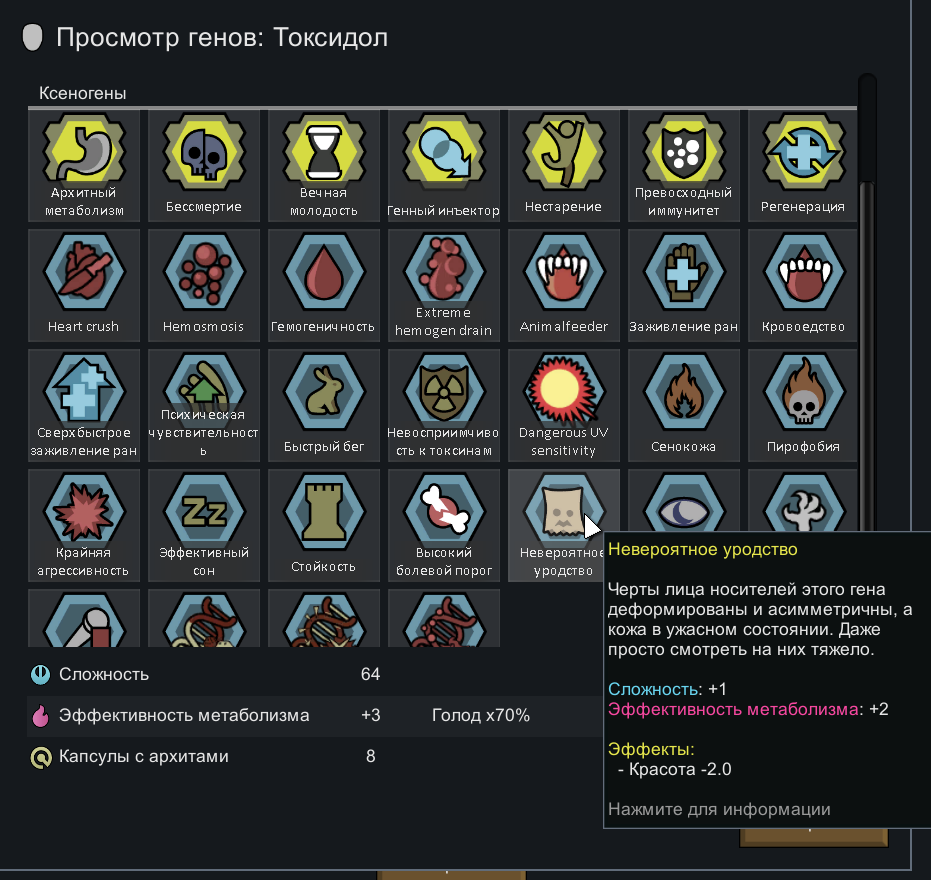The width and height of the screenshot is (931, 880).
Task: Open the Эффективный сон gene info
Action: click(204, 526)
